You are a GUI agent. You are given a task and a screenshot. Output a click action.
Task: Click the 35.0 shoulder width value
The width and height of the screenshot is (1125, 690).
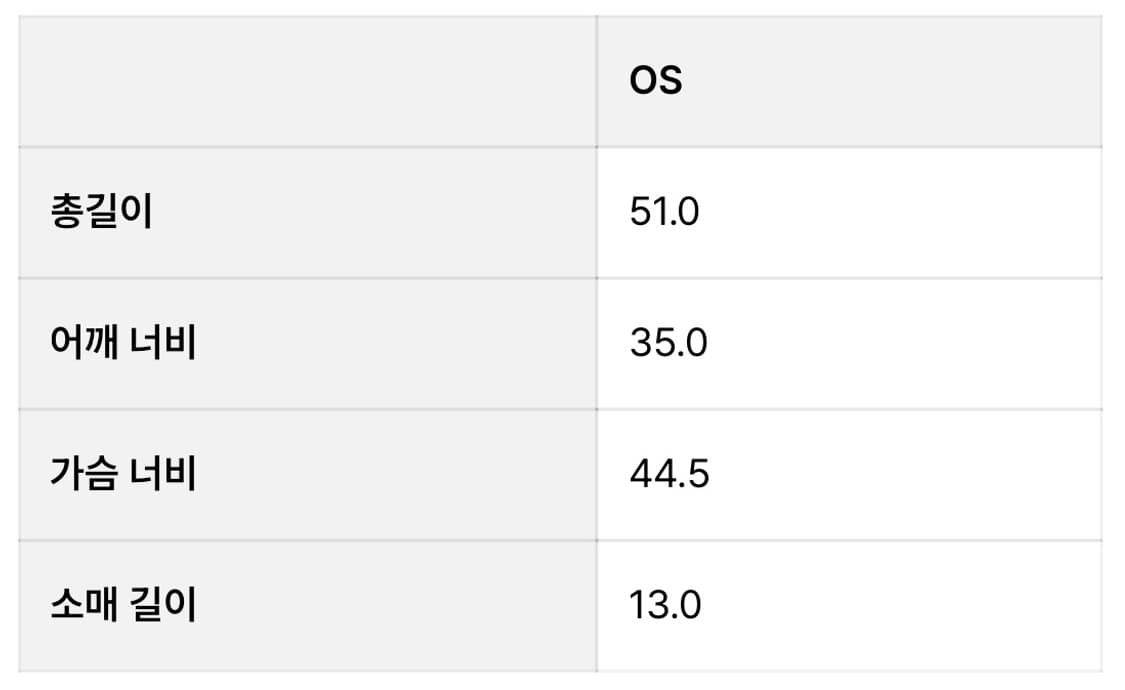click(x=668, y=343)
